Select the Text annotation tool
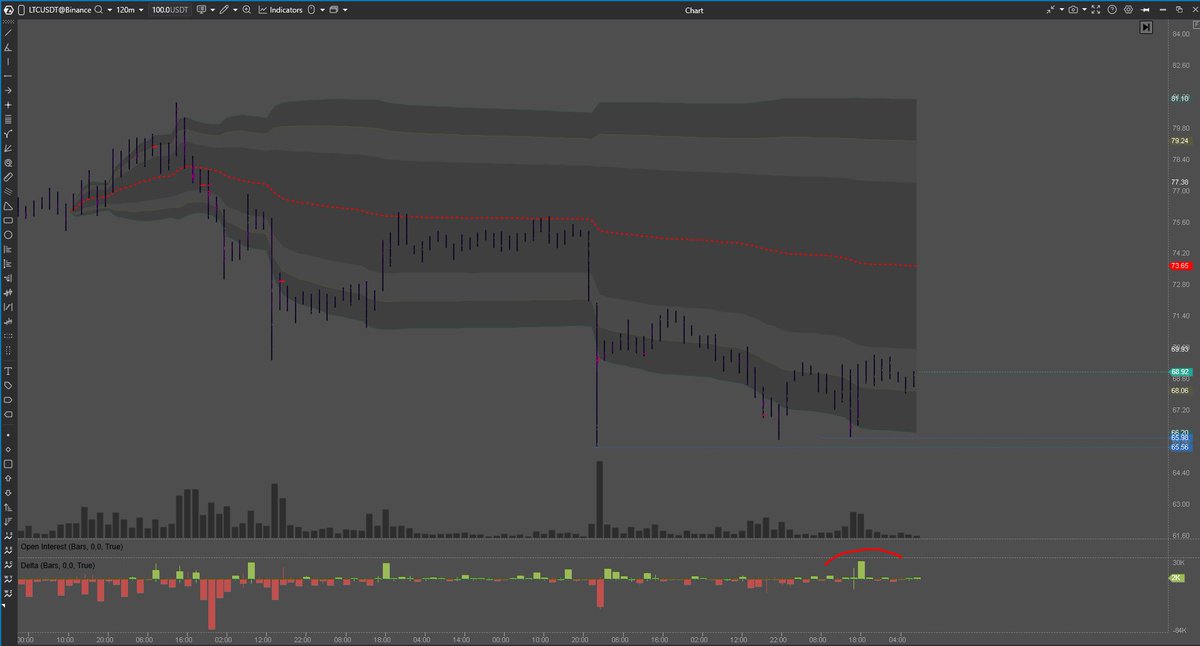Screen dimensions: 1200x646 pos(8,370)
